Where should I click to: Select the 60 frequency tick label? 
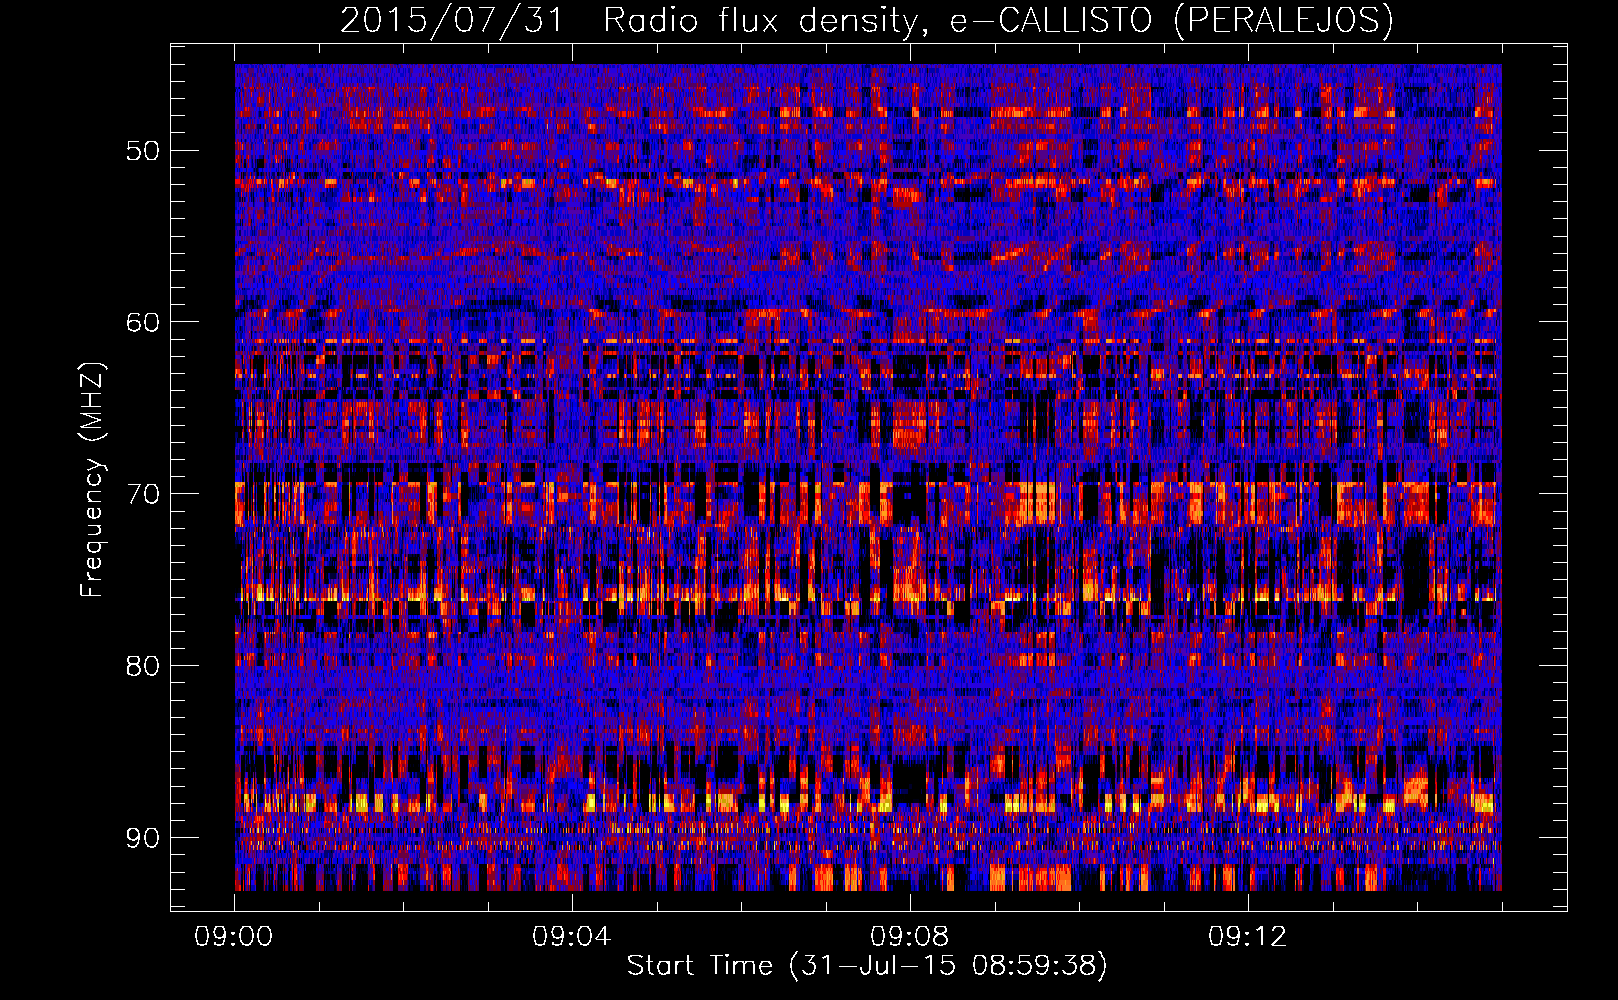coord(142,322)
